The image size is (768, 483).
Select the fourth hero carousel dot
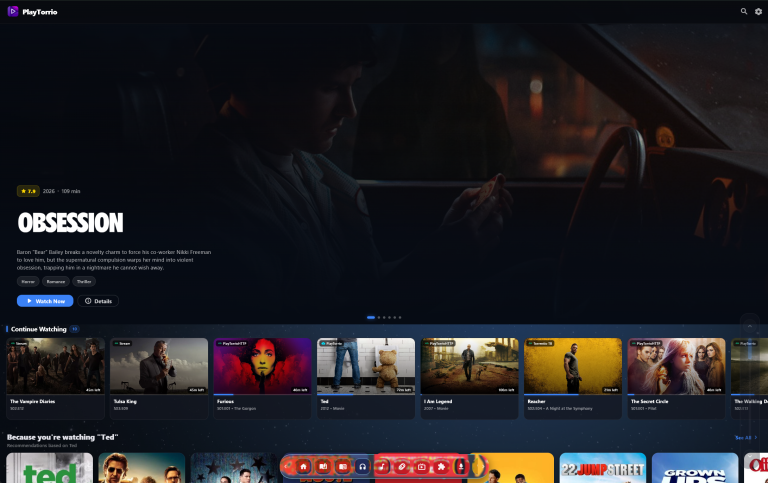click(x=389, y=317)
